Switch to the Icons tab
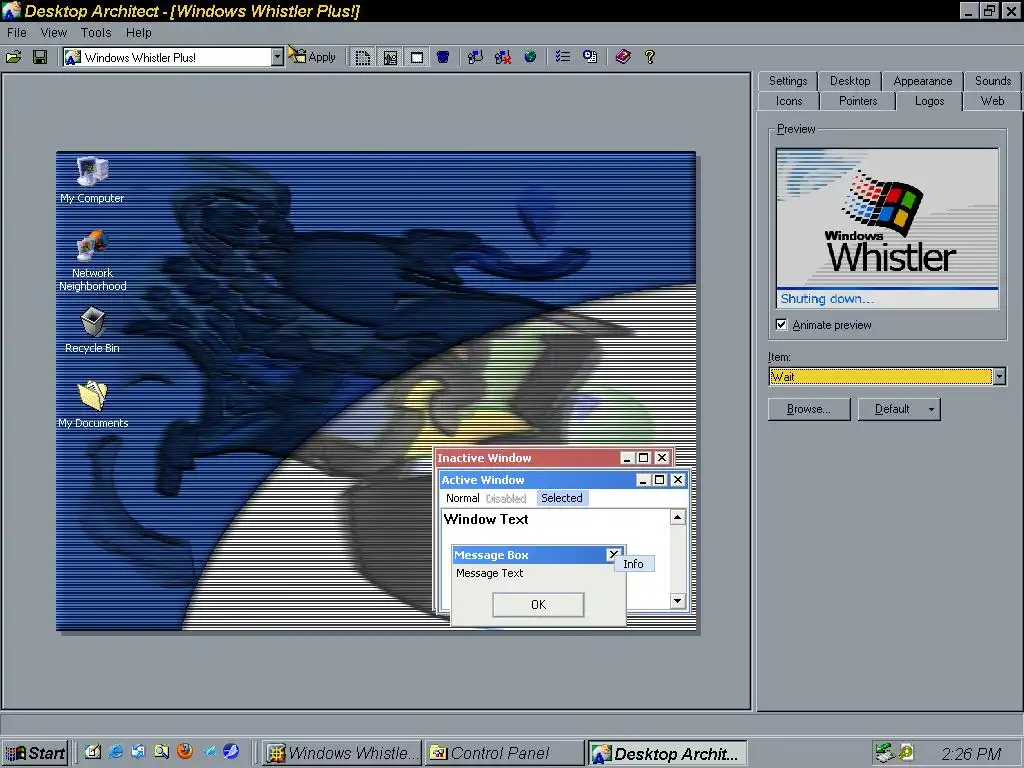This screenshot has width=1024, height=768. (x=788, y=101)
